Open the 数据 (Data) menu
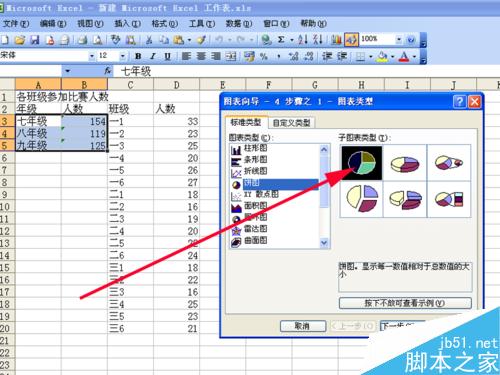 pyautogui.click(x=239, y=23)
